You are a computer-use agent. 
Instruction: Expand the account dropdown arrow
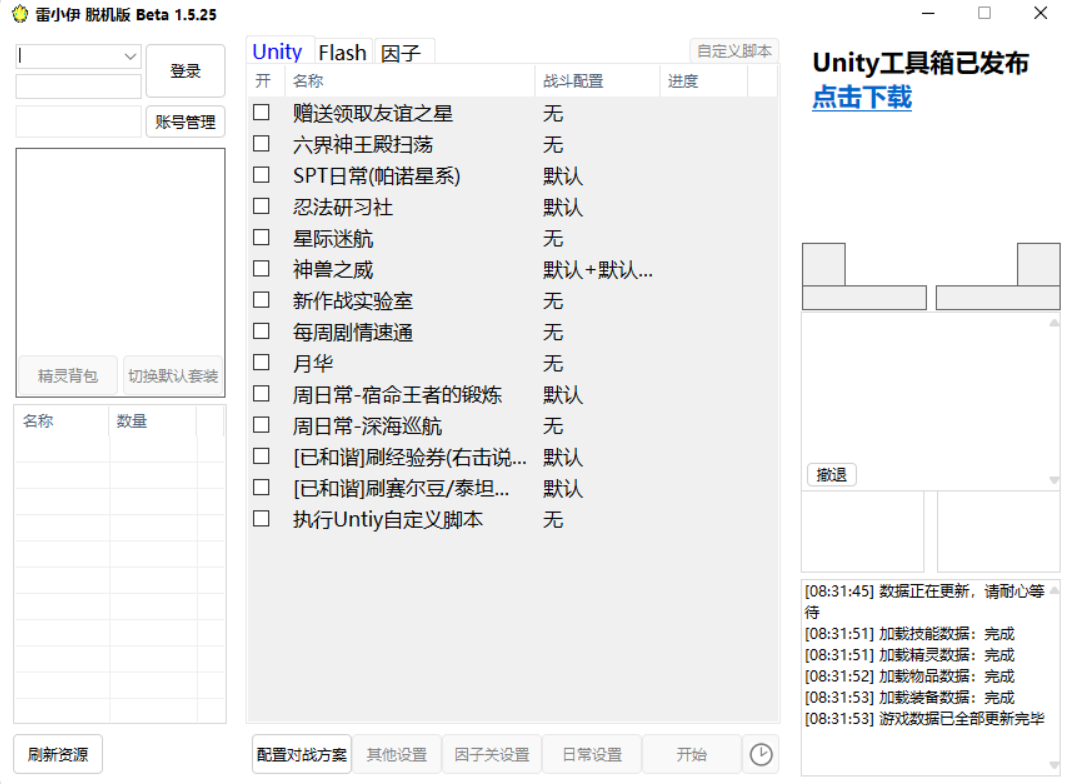tap(130, 56)
